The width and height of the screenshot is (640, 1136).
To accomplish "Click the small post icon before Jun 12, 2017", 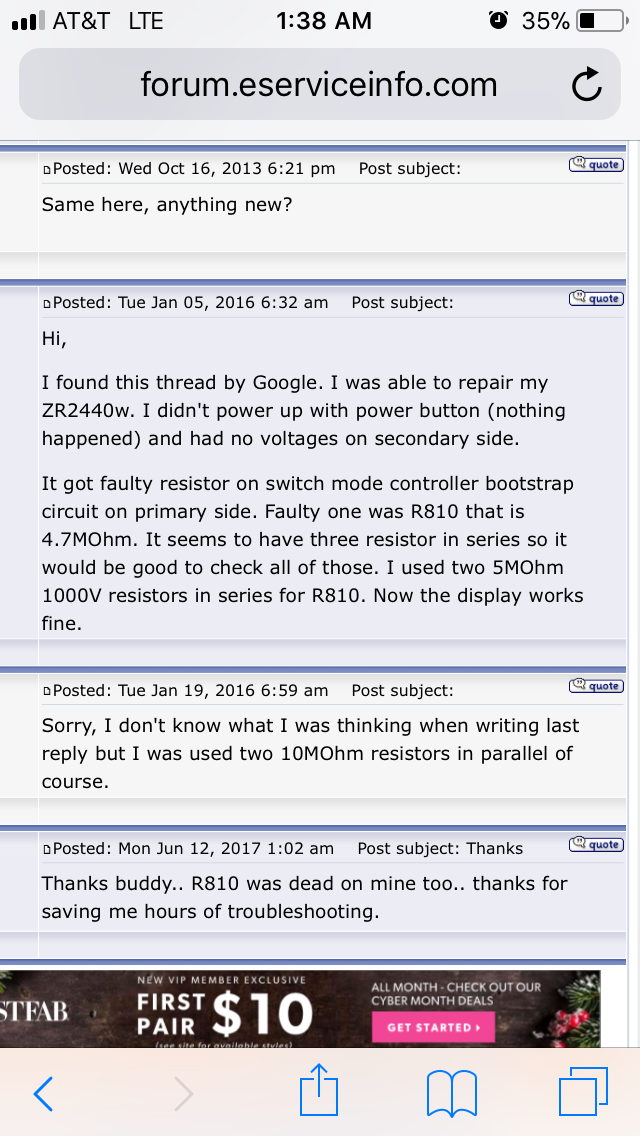I will point(46,850).
